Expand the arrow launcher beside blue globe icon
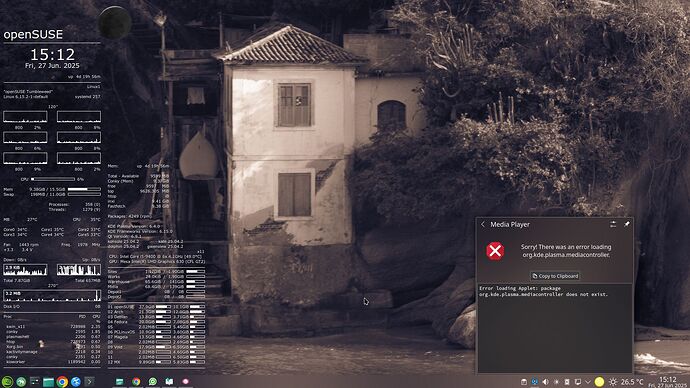 tap(89, 381)
